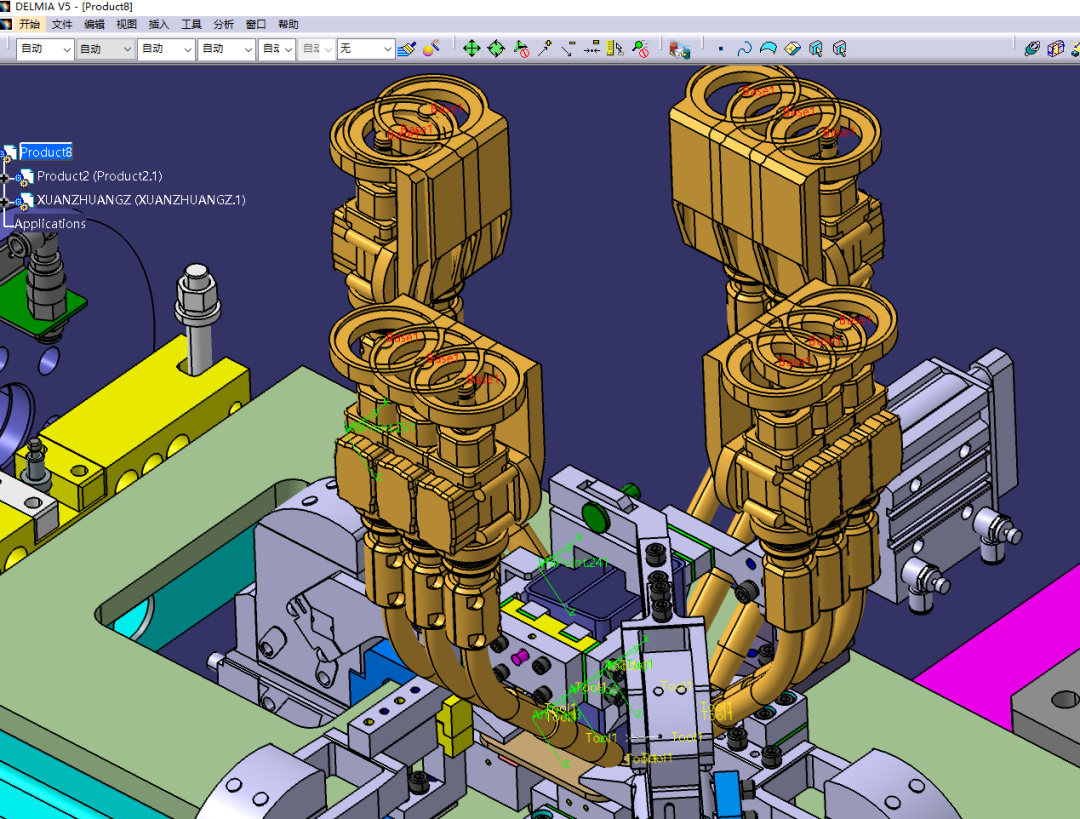Open the 无 layer dropdown
Image resolution: width=1080 pixels, height=819 pixels.
point(365,49)
